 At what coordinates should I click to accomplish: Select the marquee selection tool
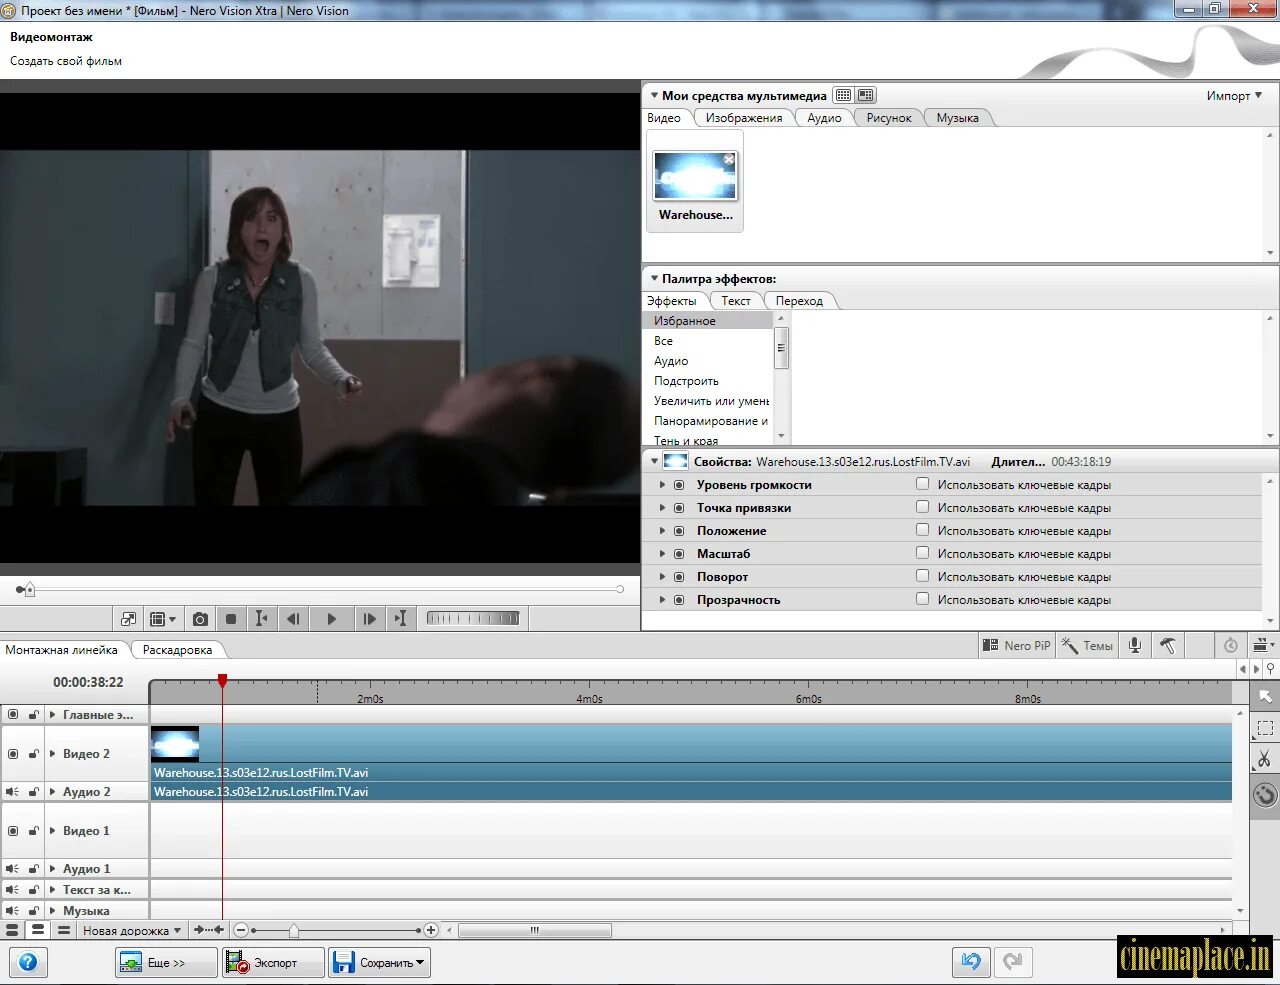point(1265,728)
